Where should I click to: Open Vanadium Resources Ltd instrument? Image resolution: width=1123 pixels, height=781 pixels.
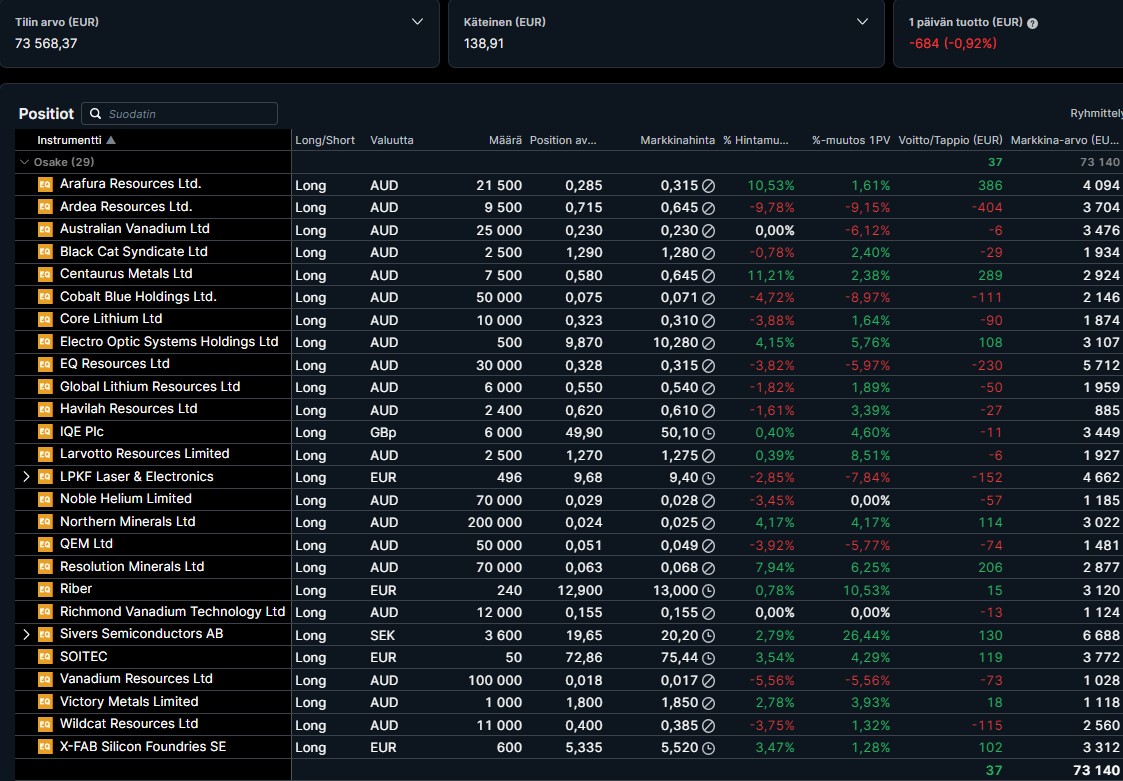[x=136, y=679]
